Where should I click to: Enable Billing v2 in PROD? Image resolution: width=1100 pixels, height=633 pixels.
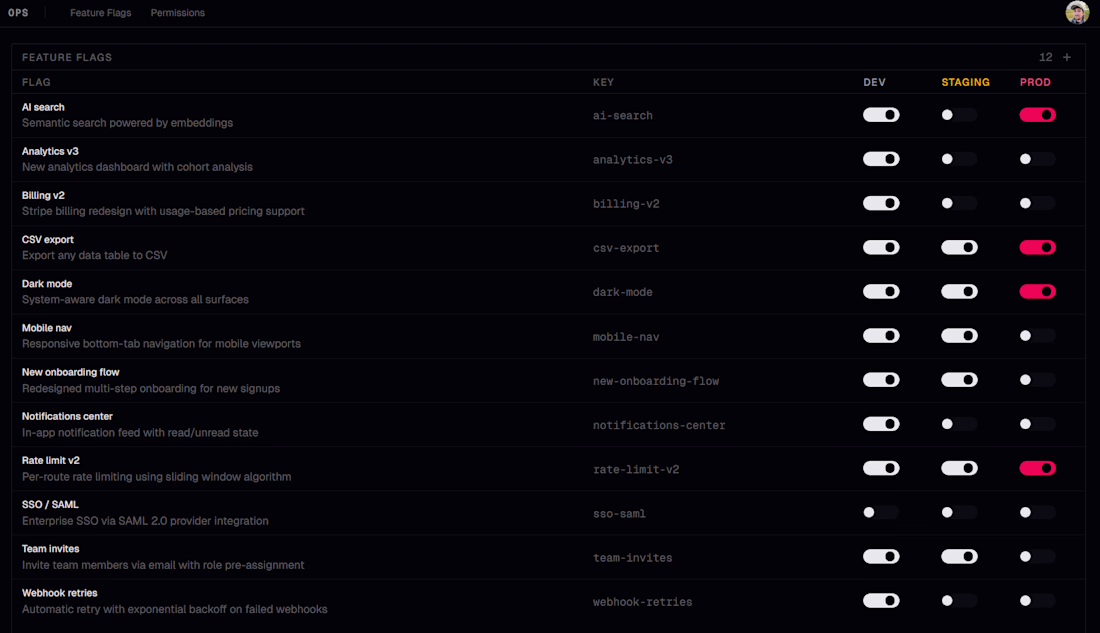[x=1037, y=203]
